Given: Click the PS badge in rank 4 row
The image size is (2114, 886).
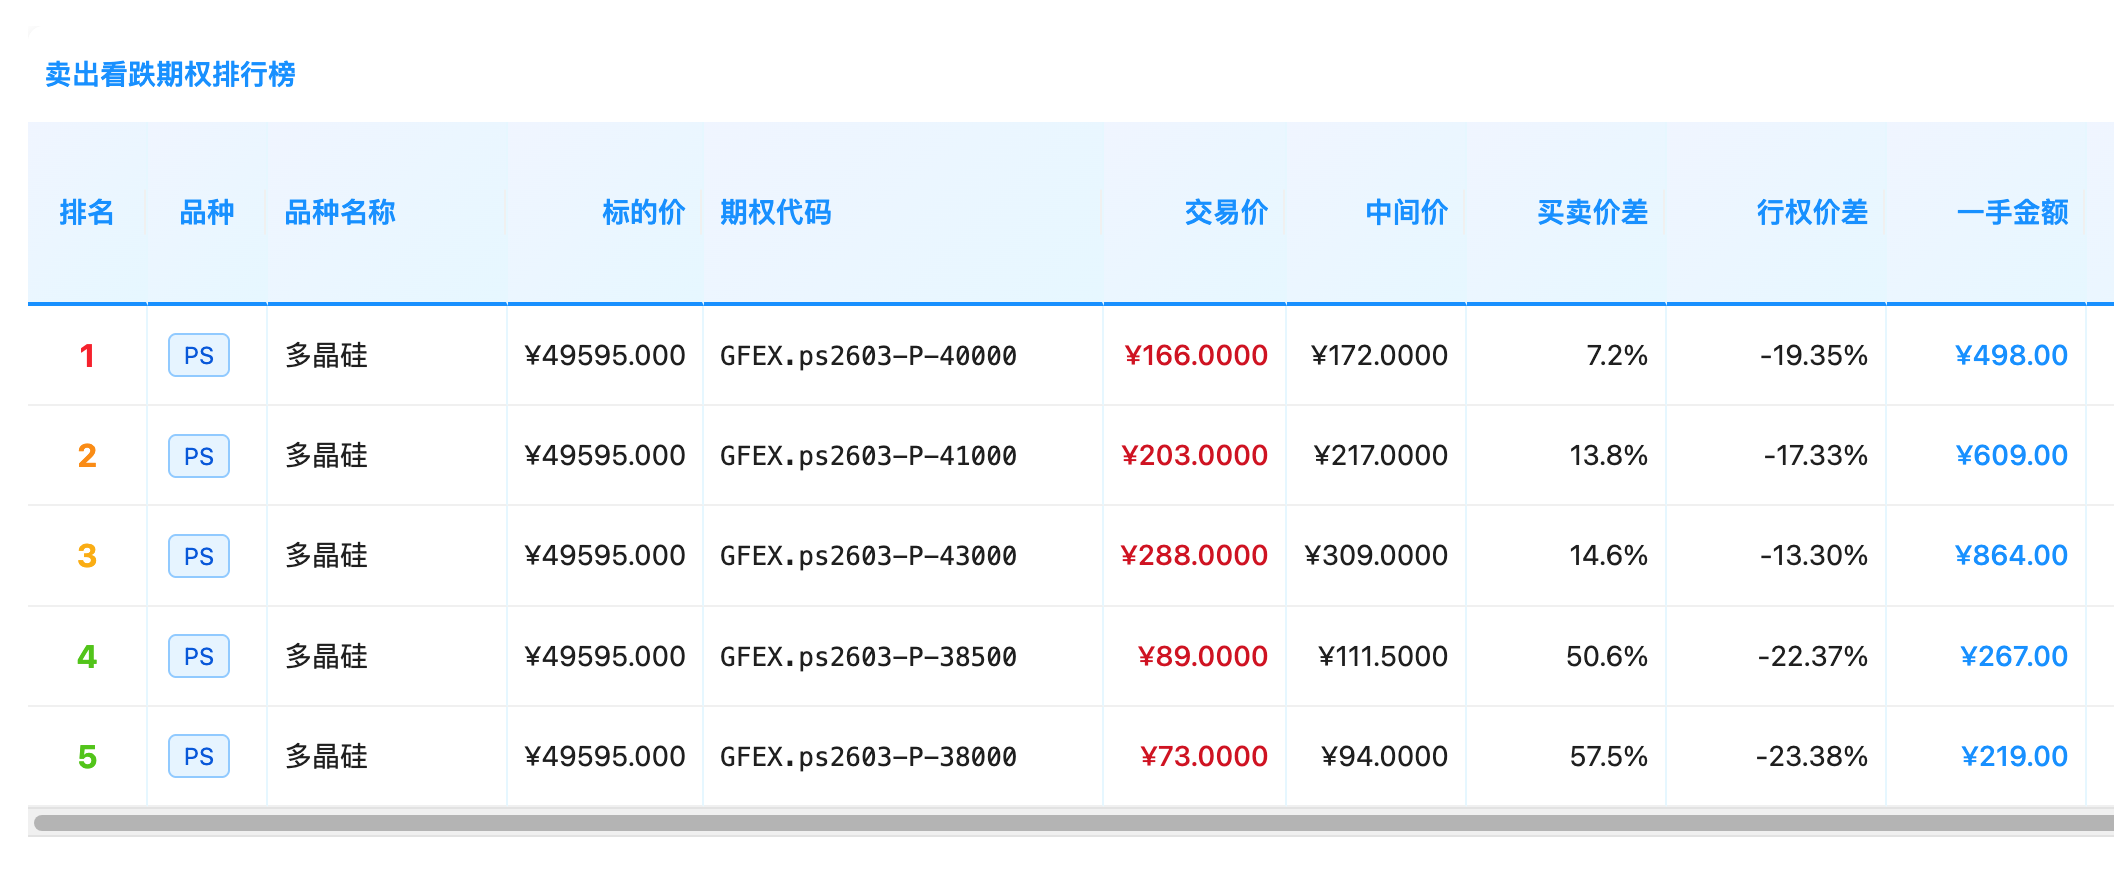Looking at the screenshot, I should [199, 656].
